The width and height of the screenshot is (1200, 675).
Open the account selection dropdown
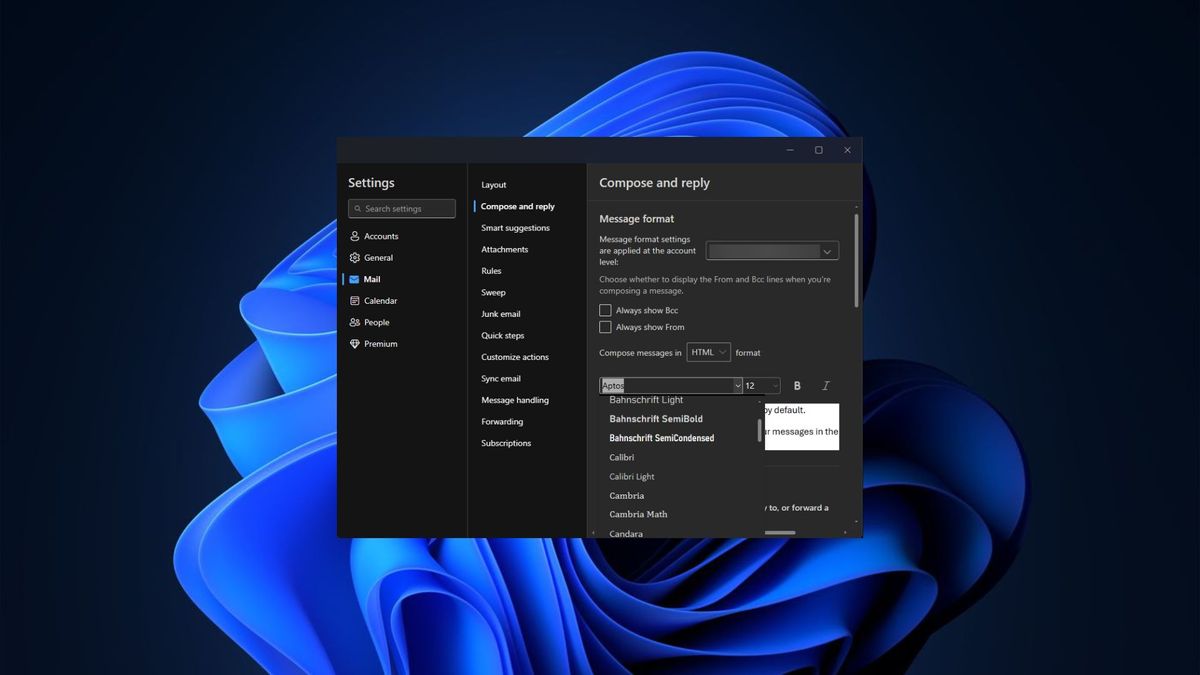pos(772,251)
